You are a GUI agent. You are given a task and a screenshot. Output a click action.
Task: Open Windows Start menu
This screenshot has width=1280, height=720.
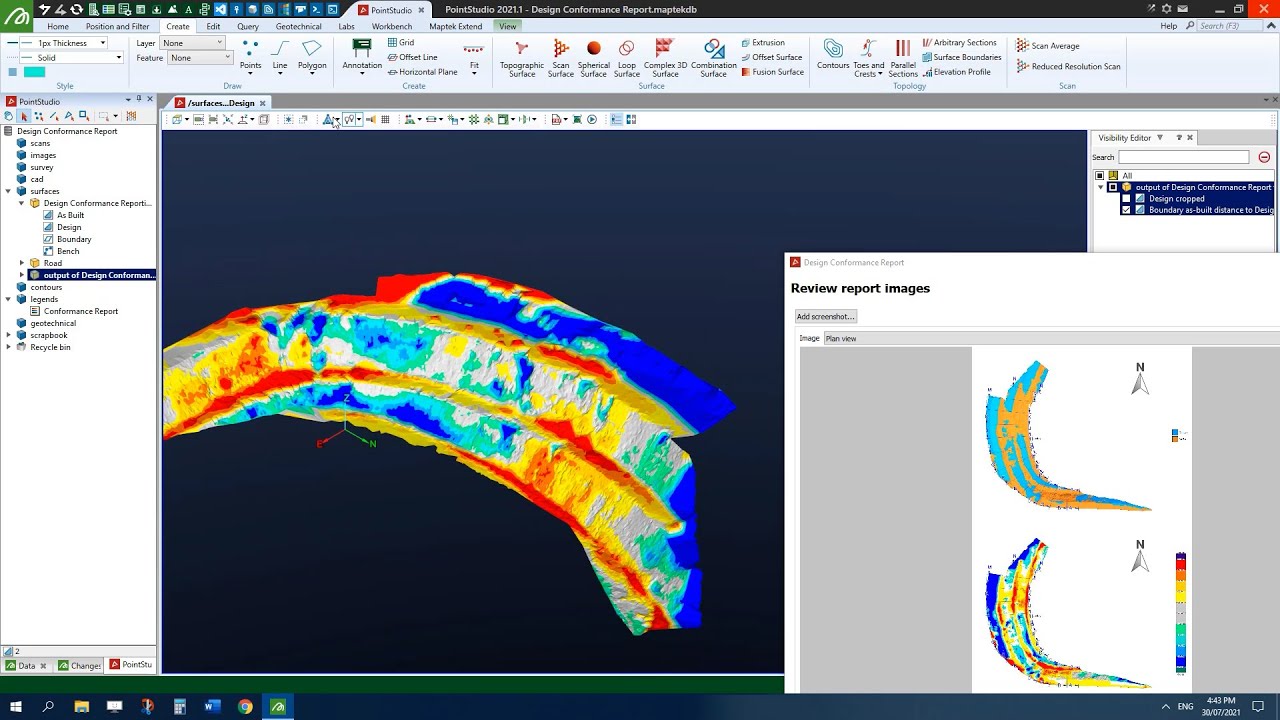pyautogui.click(x=15, y=707)
